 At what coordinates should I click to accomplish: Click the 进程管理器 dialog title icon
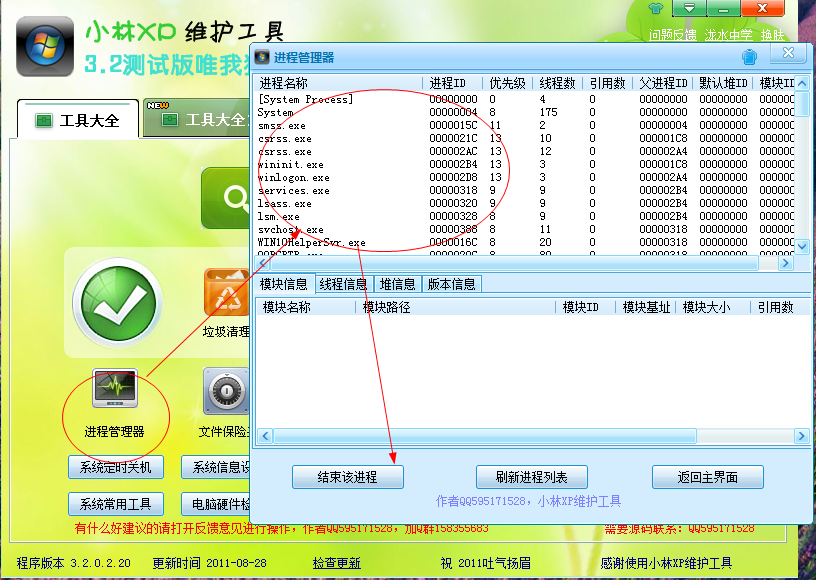pos(262,57)
